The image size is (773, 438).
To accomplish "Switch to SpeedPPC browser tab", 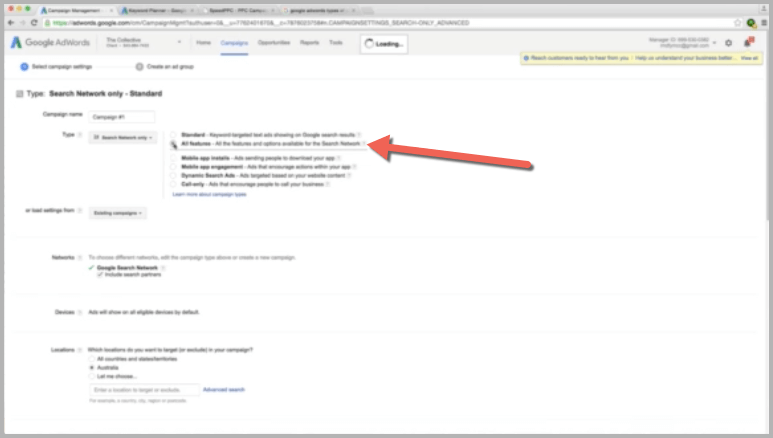I will tap(239, 10).
